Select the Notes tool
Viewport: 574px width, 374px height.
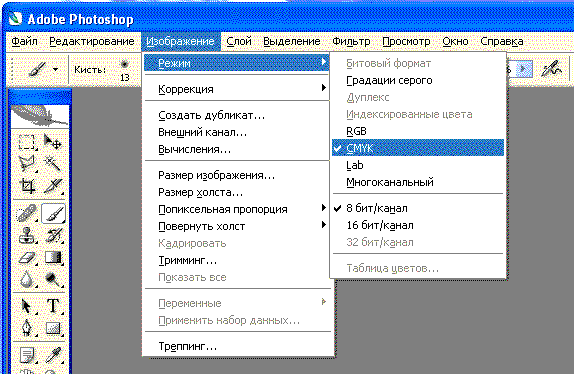point(27,355)
